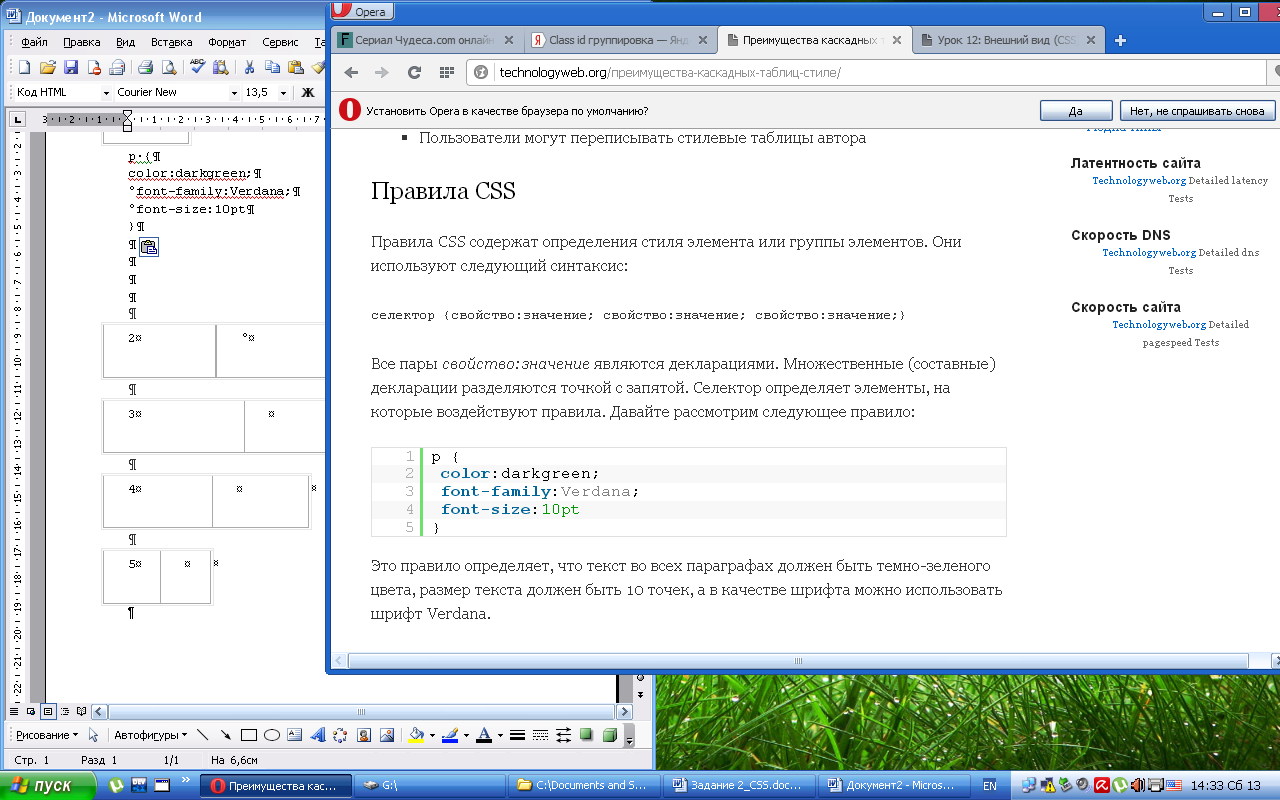Click Opera's horizontal page scrollbar
The image size is (1280, 800).
pos(797,661)
